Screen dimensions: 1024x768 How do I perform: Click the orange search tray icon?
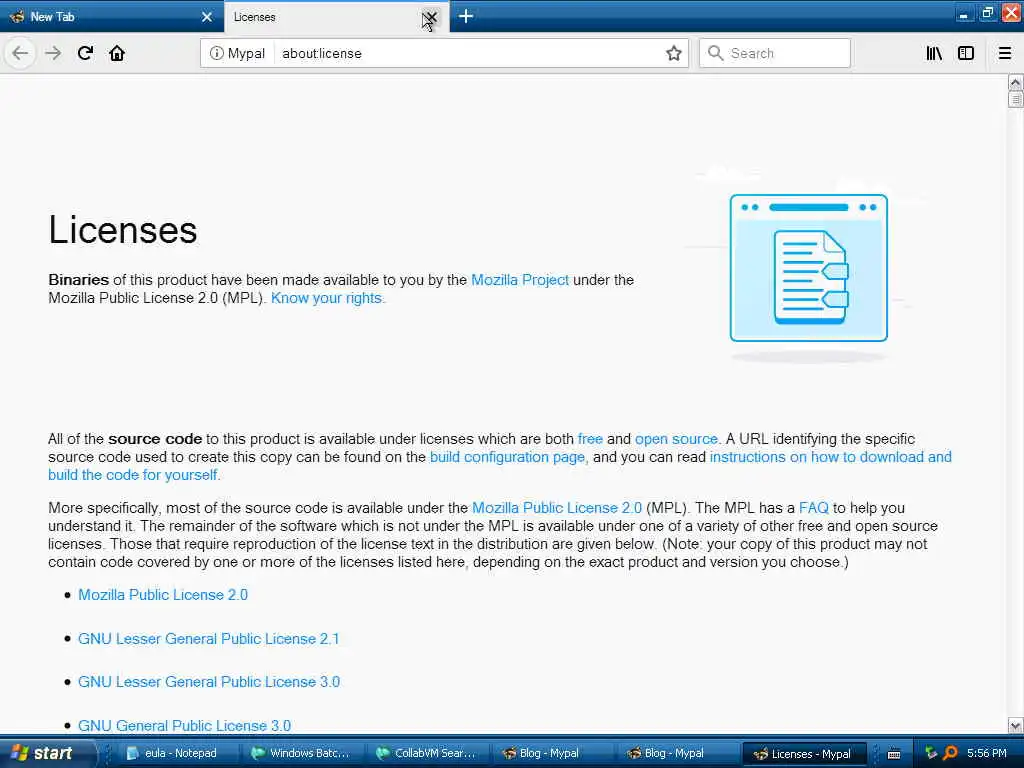[x=950, y=754]
